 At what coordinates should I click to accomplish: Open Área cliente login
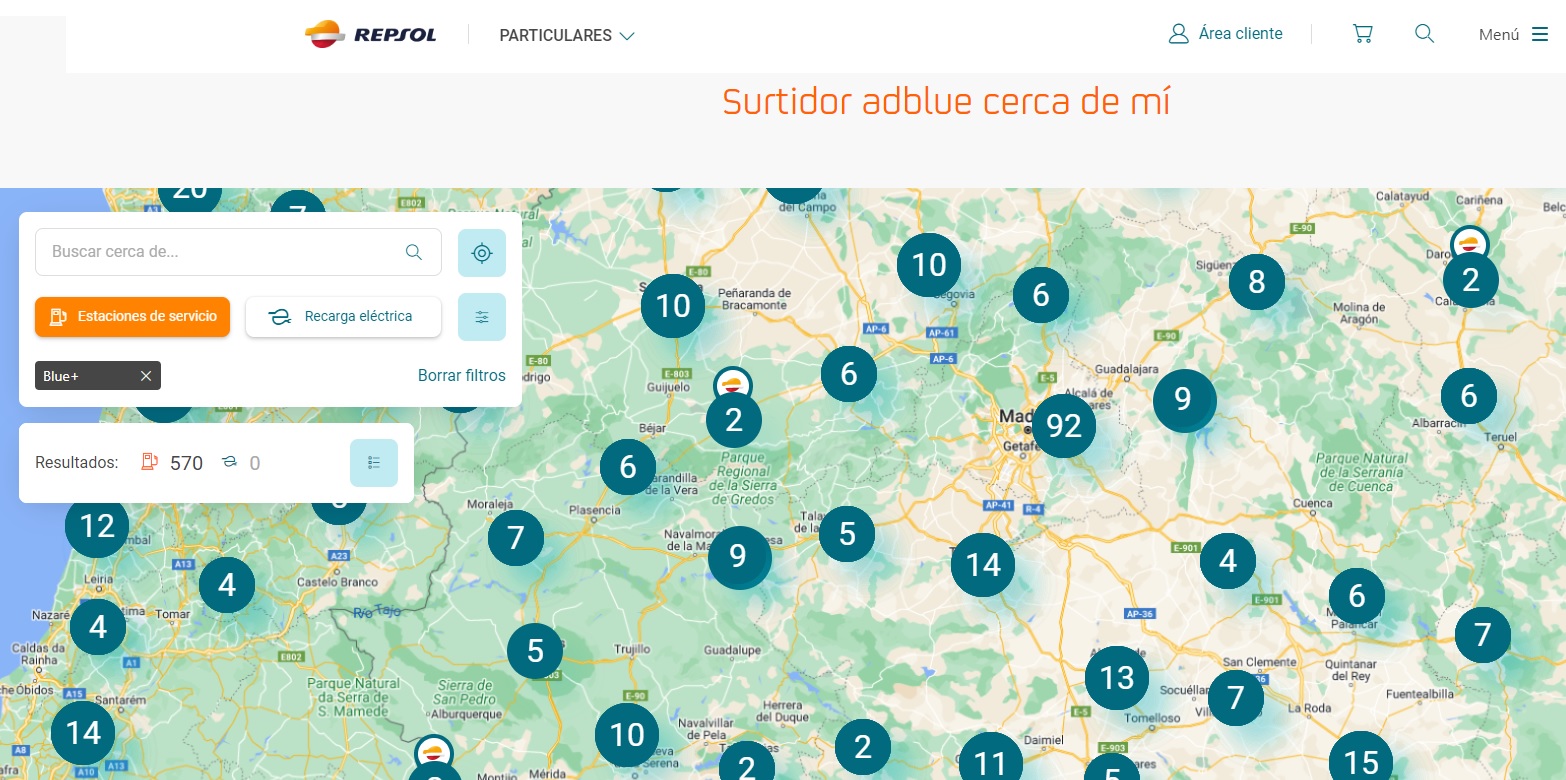click(x=1225, y=34)
